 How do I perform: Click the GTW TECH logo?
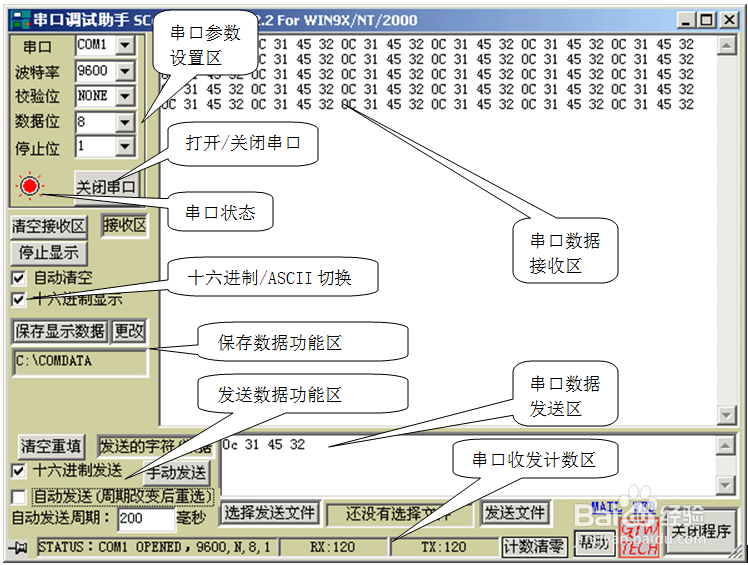639,537
